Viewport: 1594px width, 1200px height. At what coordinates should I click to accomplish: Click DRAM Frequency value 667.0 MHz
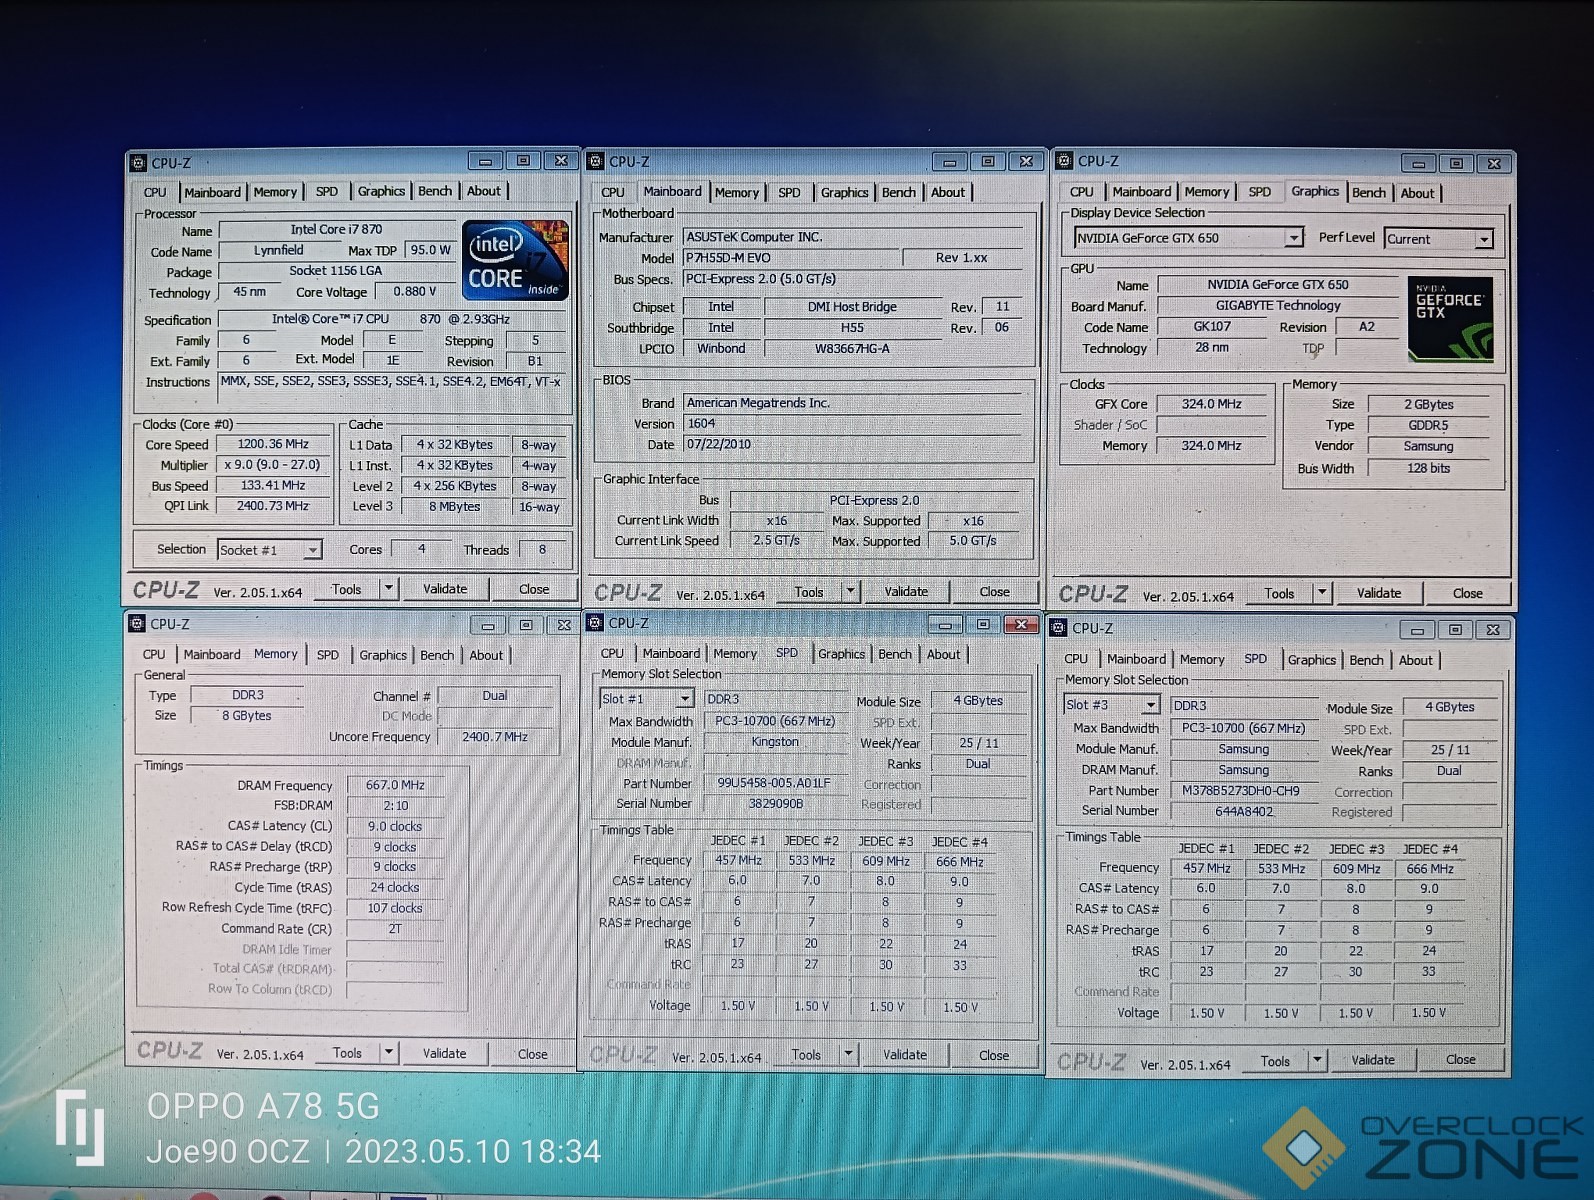(395, 786)
